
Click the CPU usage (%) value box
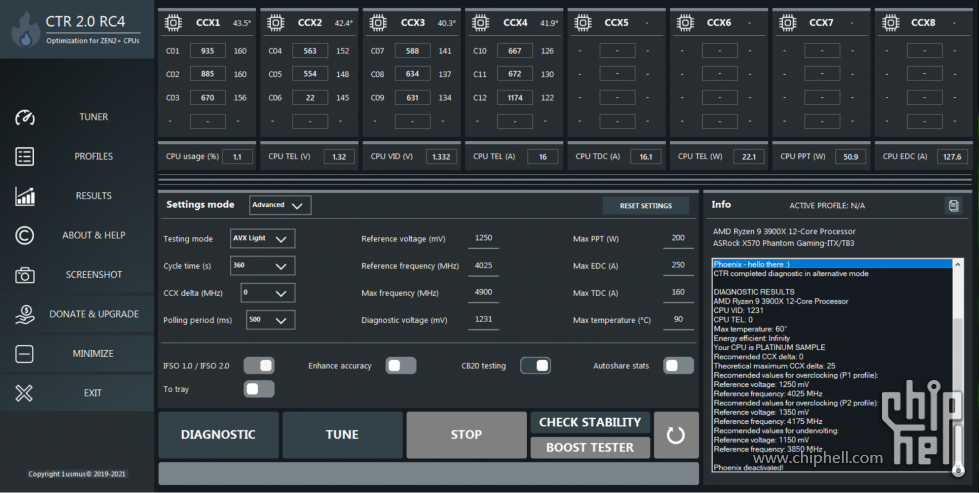tap(237, 157)
